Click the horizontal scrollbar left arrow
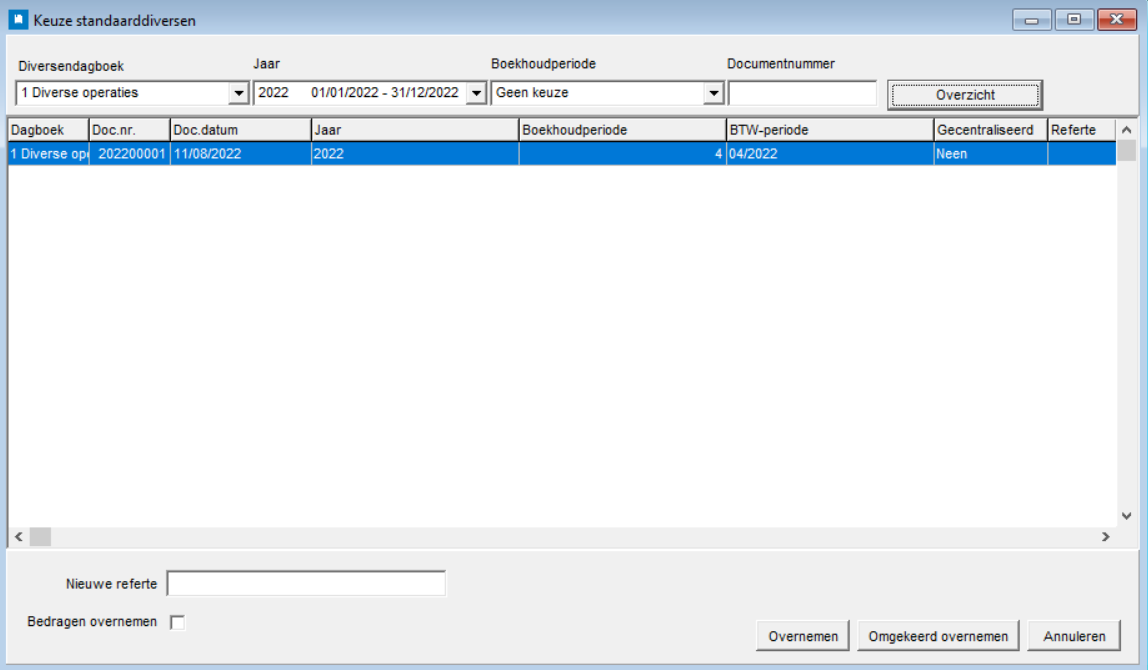Viewport: 1148px width, 670px height. [18, 537]
